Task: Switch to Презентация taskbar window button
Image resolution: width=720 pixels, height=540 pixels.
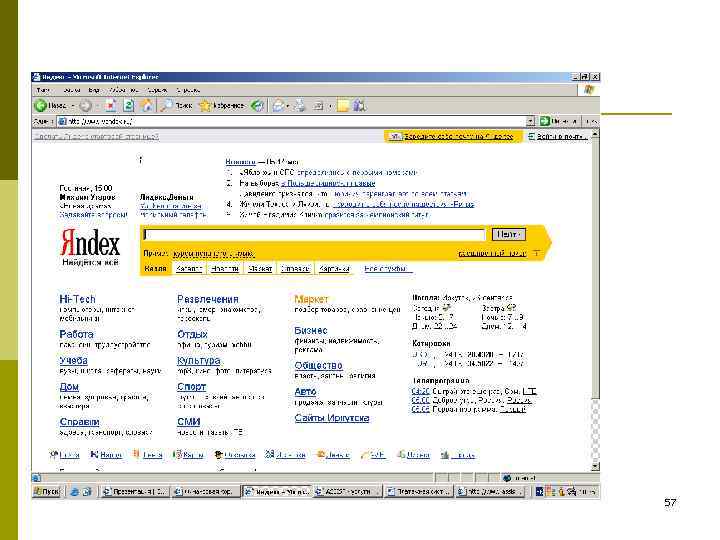Action: (135, 492)
